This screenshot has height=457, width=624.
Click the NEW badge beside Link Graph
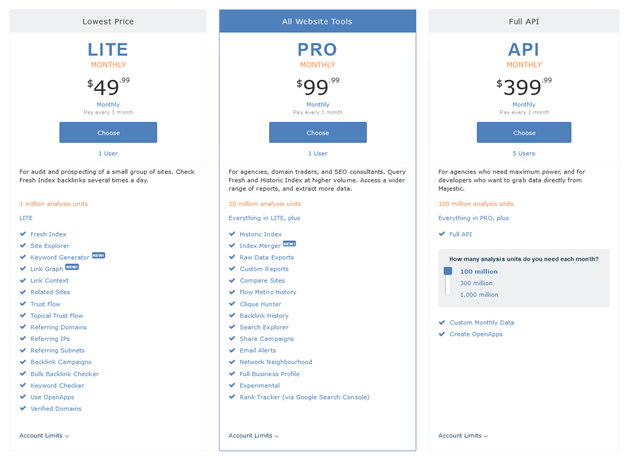coord(71,267)
